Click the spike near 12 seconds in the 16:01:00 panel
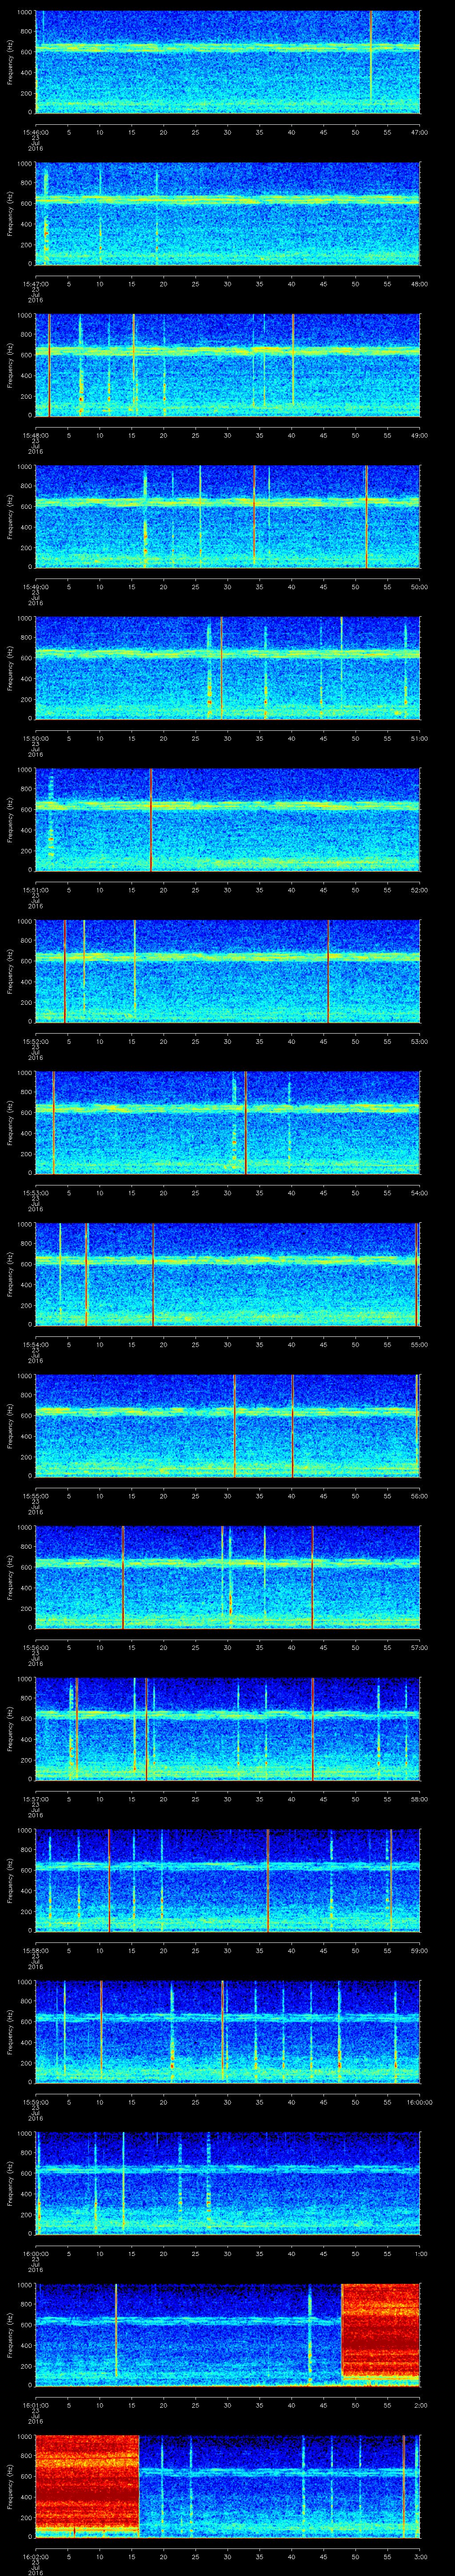455x2576 pixels. point(116,2330)
